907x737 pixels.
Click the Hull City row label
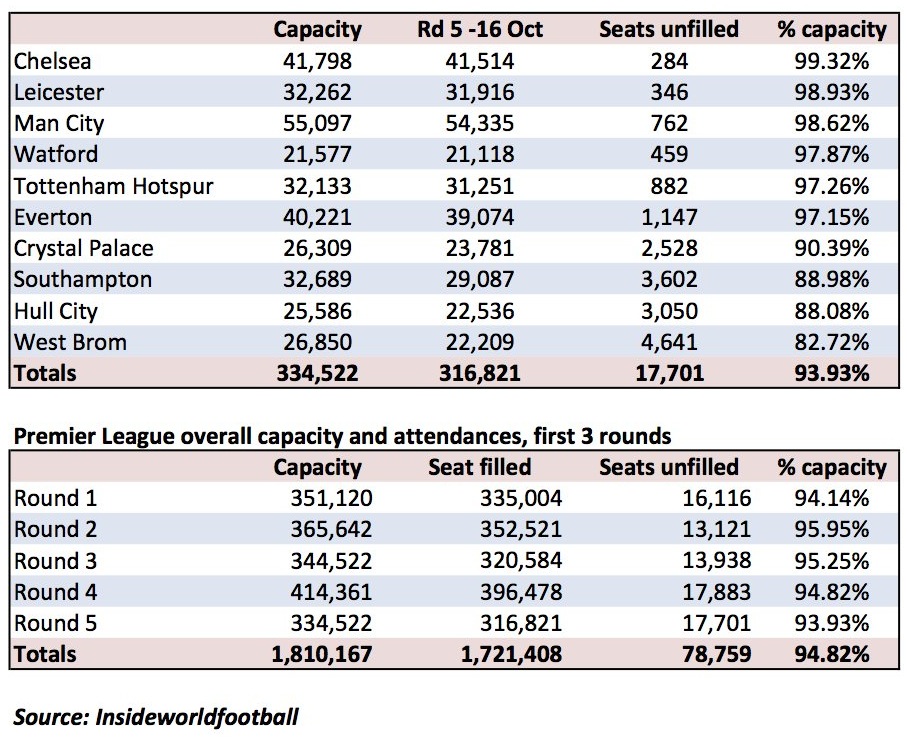tap(56, 312)
